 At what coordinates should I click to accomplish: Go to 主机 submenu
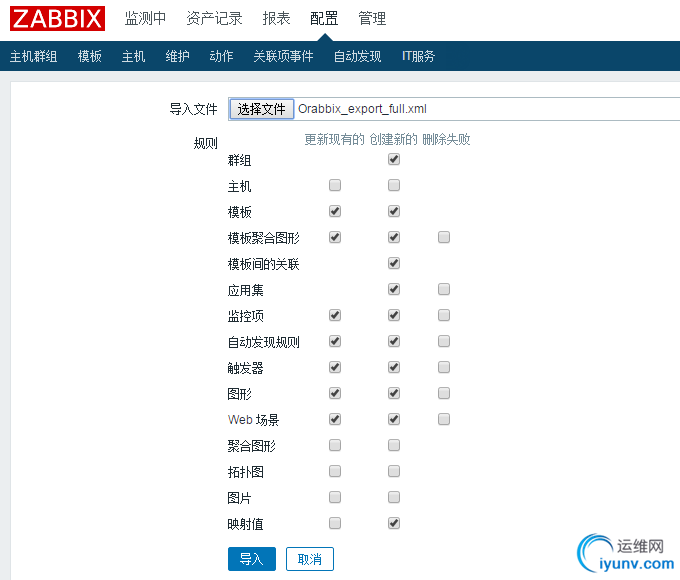tap(134, 56)
